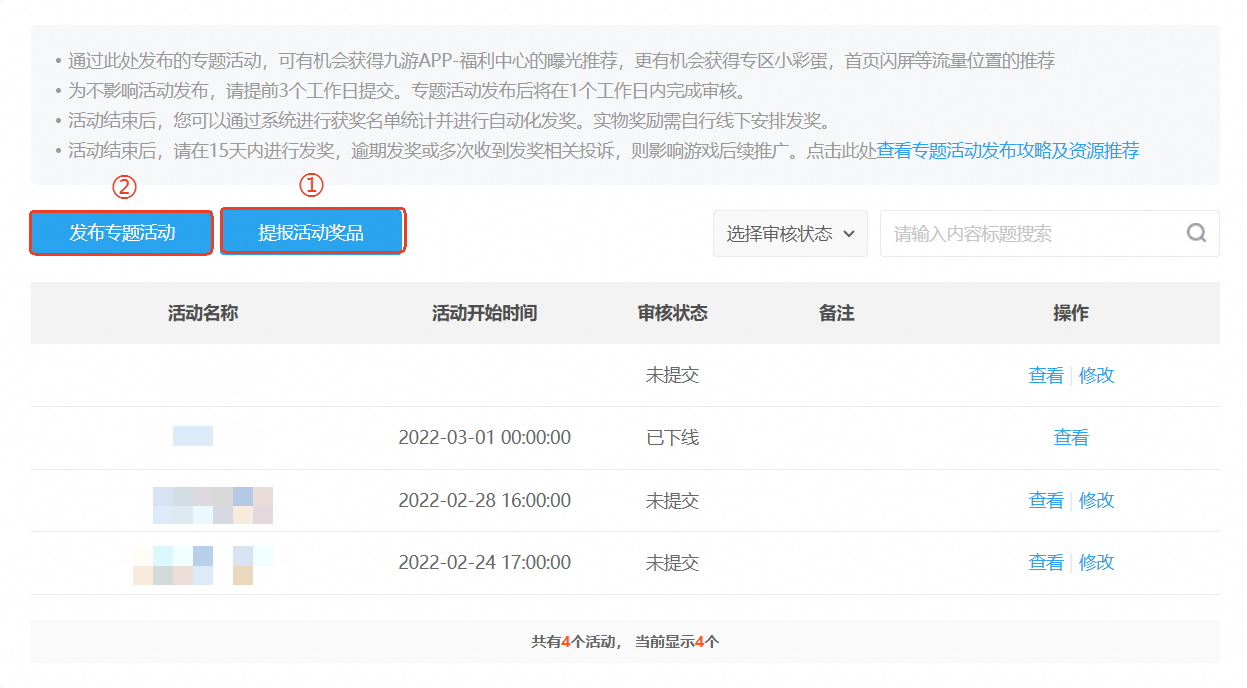
Task: Click 查看 for the activity without start time
Action: point(1046,375)
